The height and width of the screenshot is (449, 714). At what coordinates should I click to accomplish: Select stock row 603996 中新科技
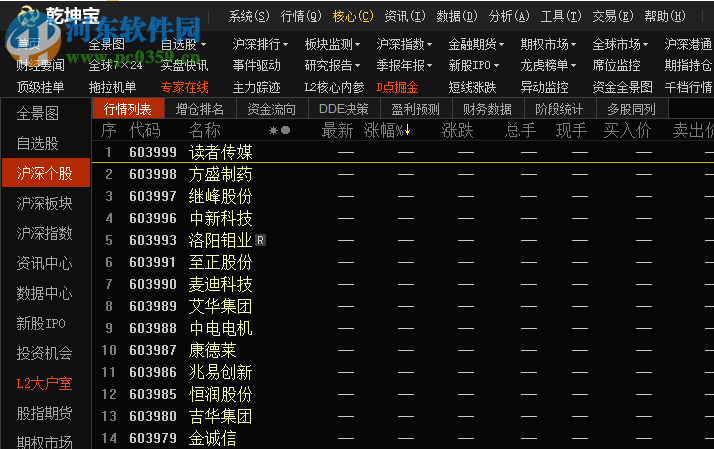403,218
